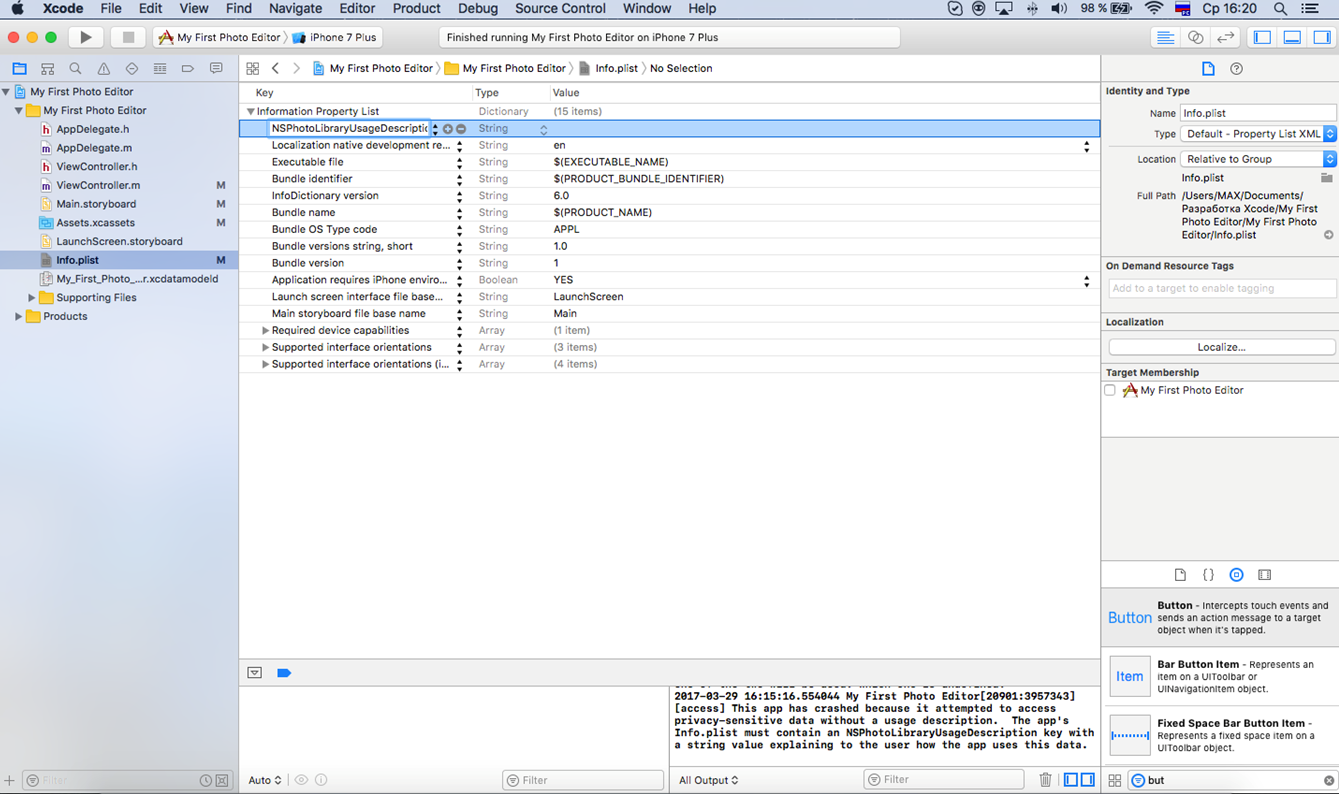The height and width of the screenshot is (794, 1339).
Task: Run the app with the Play button
Action: coord(85,37)
